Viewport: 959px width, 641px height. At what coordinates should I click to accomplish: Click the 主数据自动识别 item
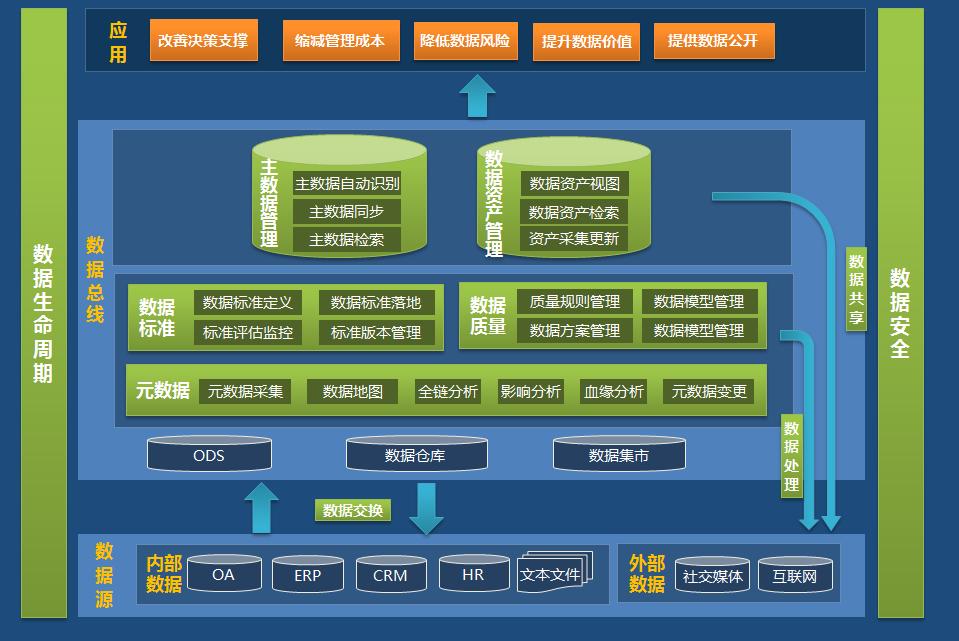(347, 183)
